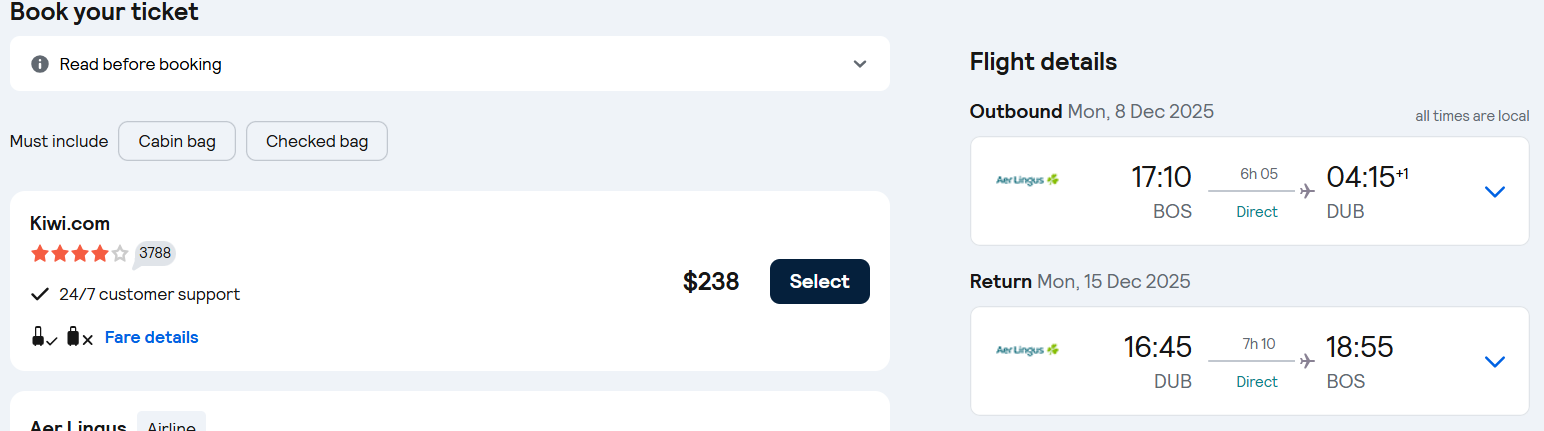Click the Kiwi.com star rating
Viewport: 1544px width, 431px height.
pyautogui.click(x=79, y=253)
